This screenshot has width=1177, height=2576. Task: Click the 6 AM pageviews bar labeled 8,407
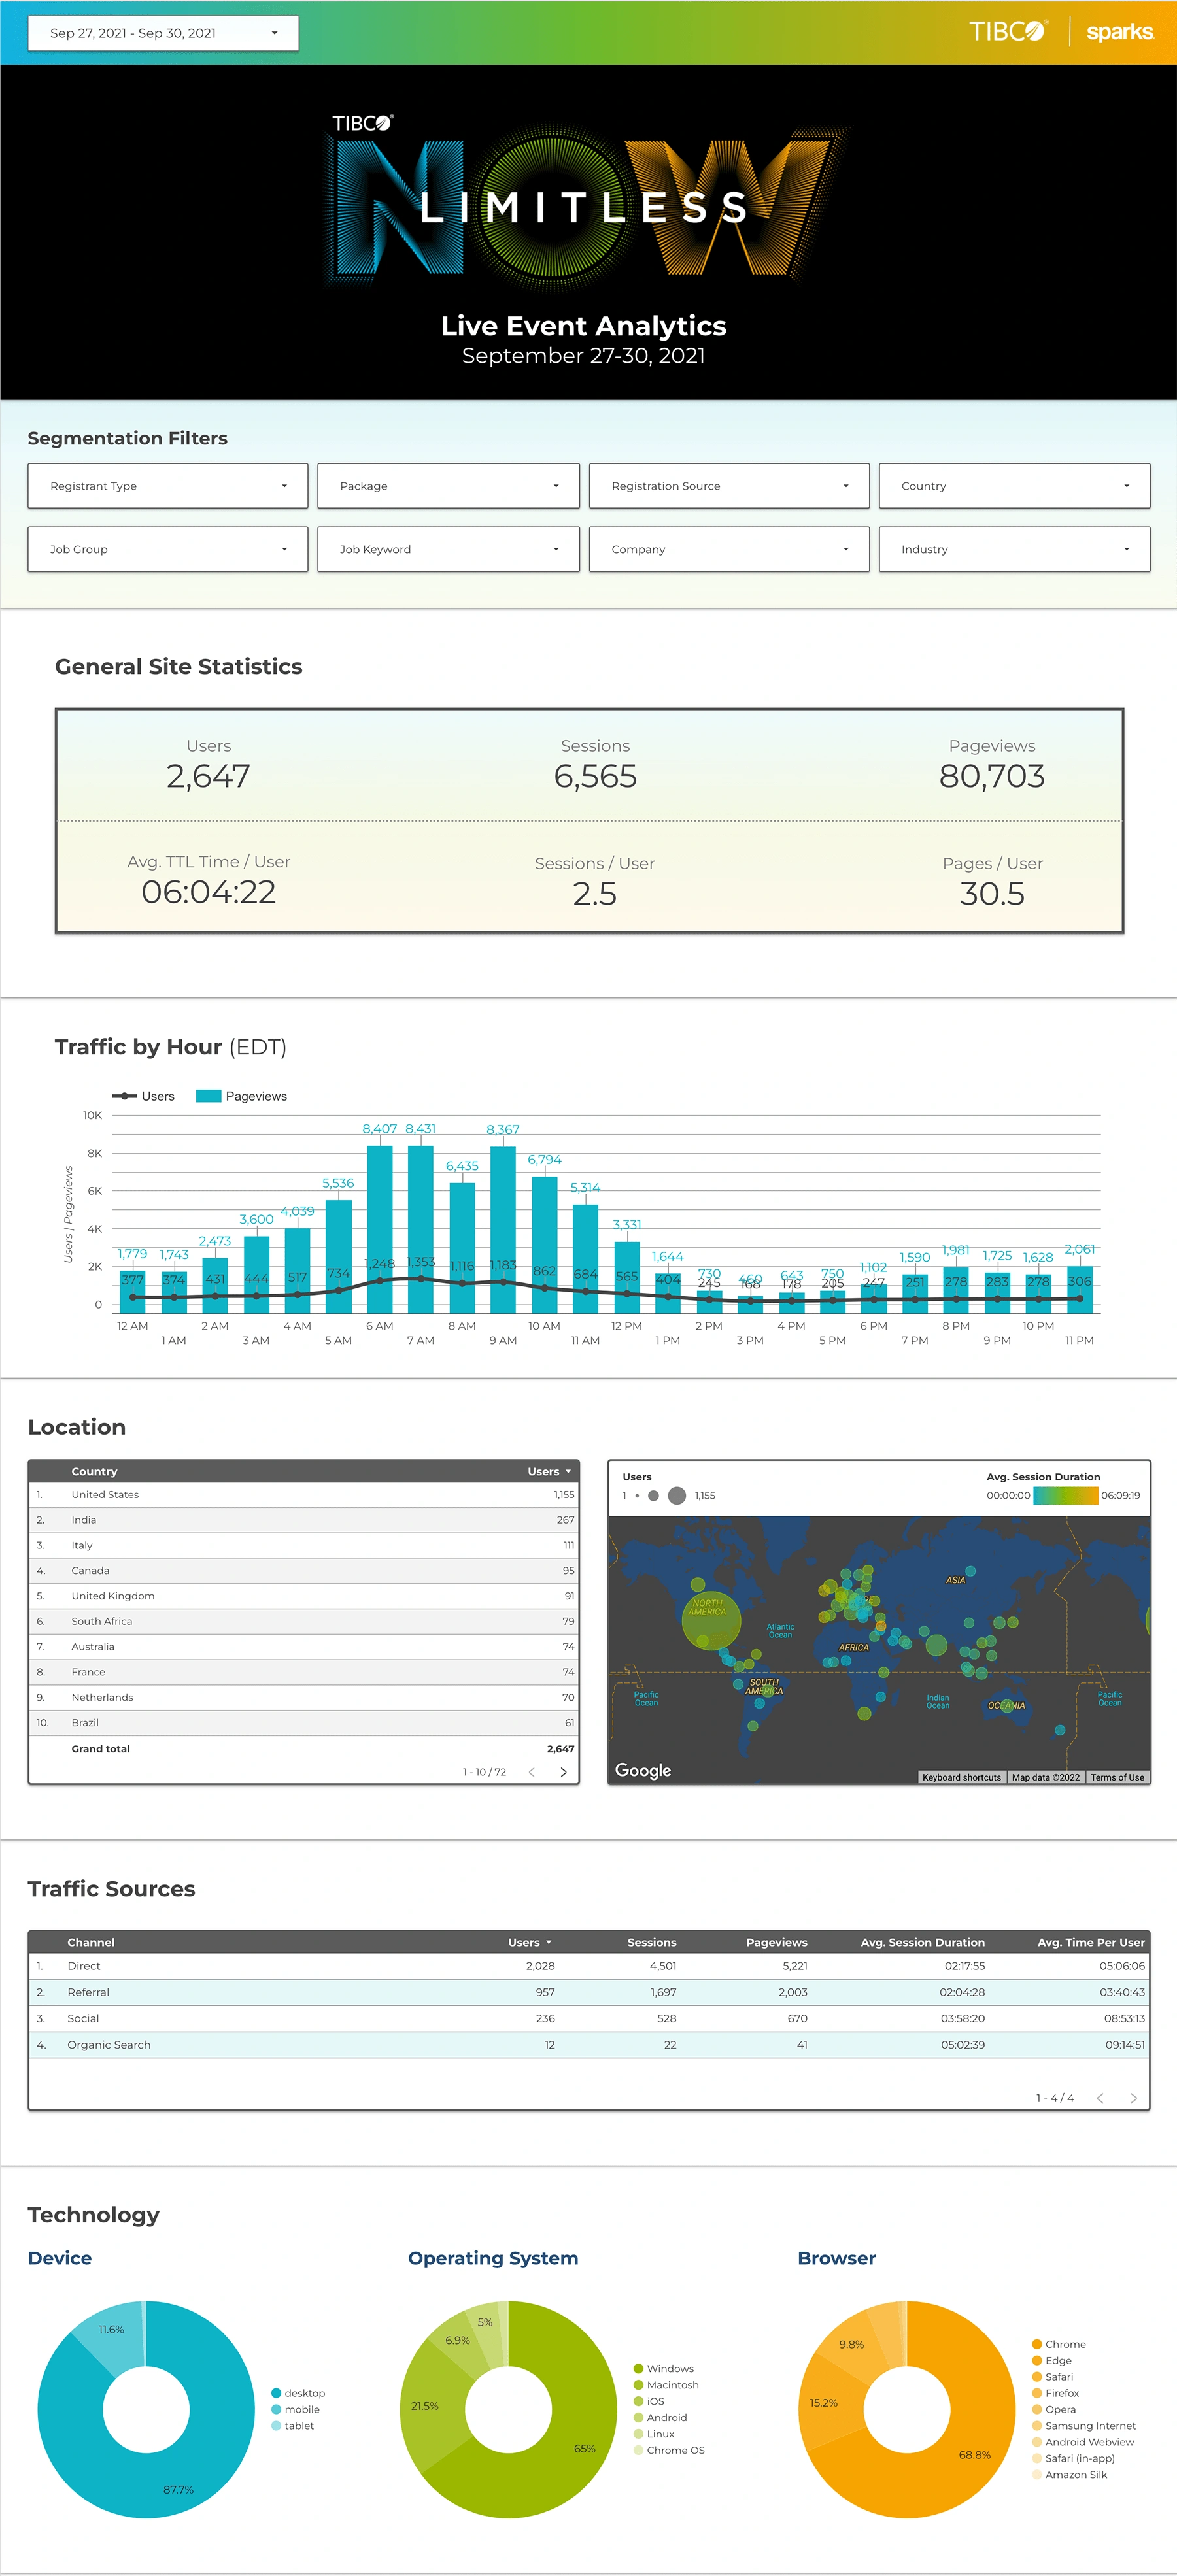coord(379,1229)
